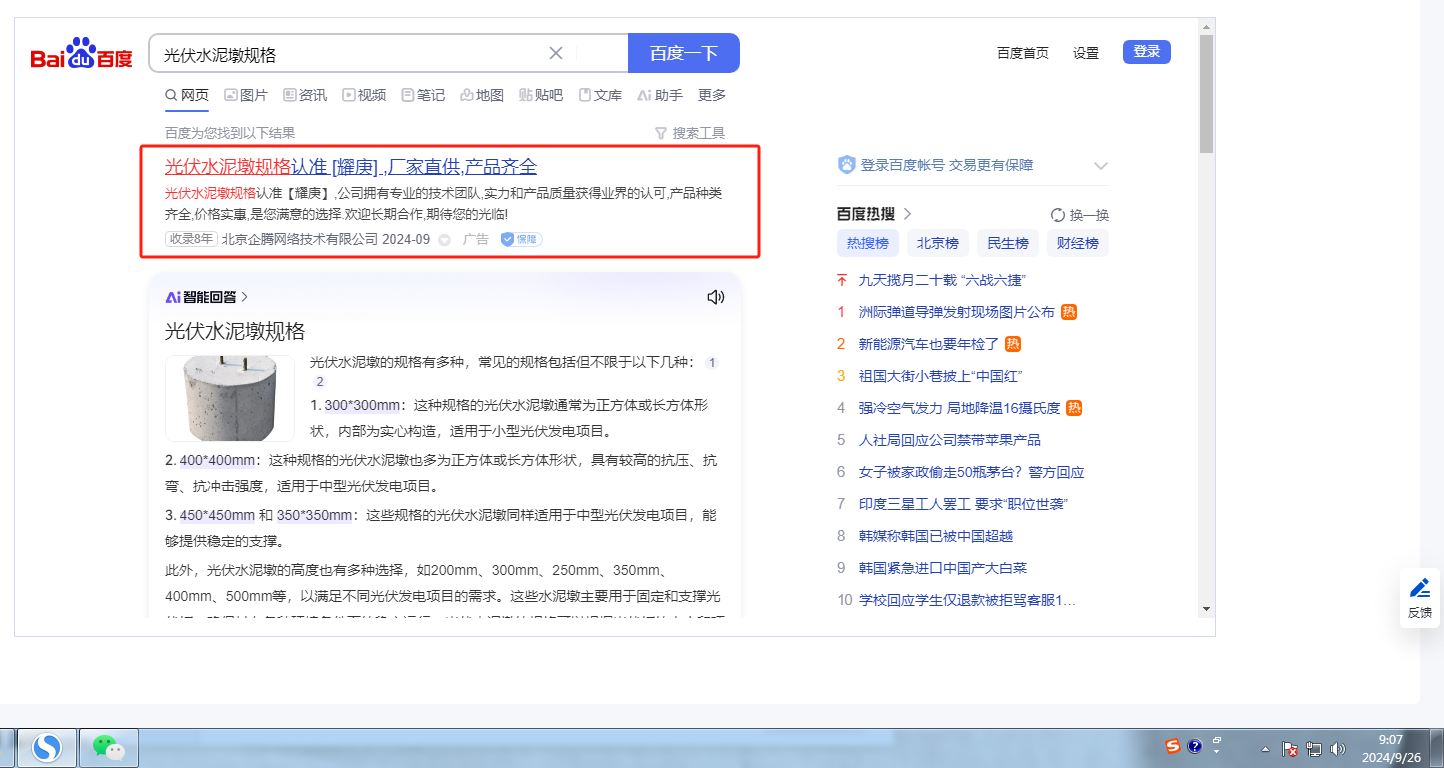This screenshot has height=768, width=1444.
Task: Open the 反馈 feedback pencil icon
Action: 1419,597
